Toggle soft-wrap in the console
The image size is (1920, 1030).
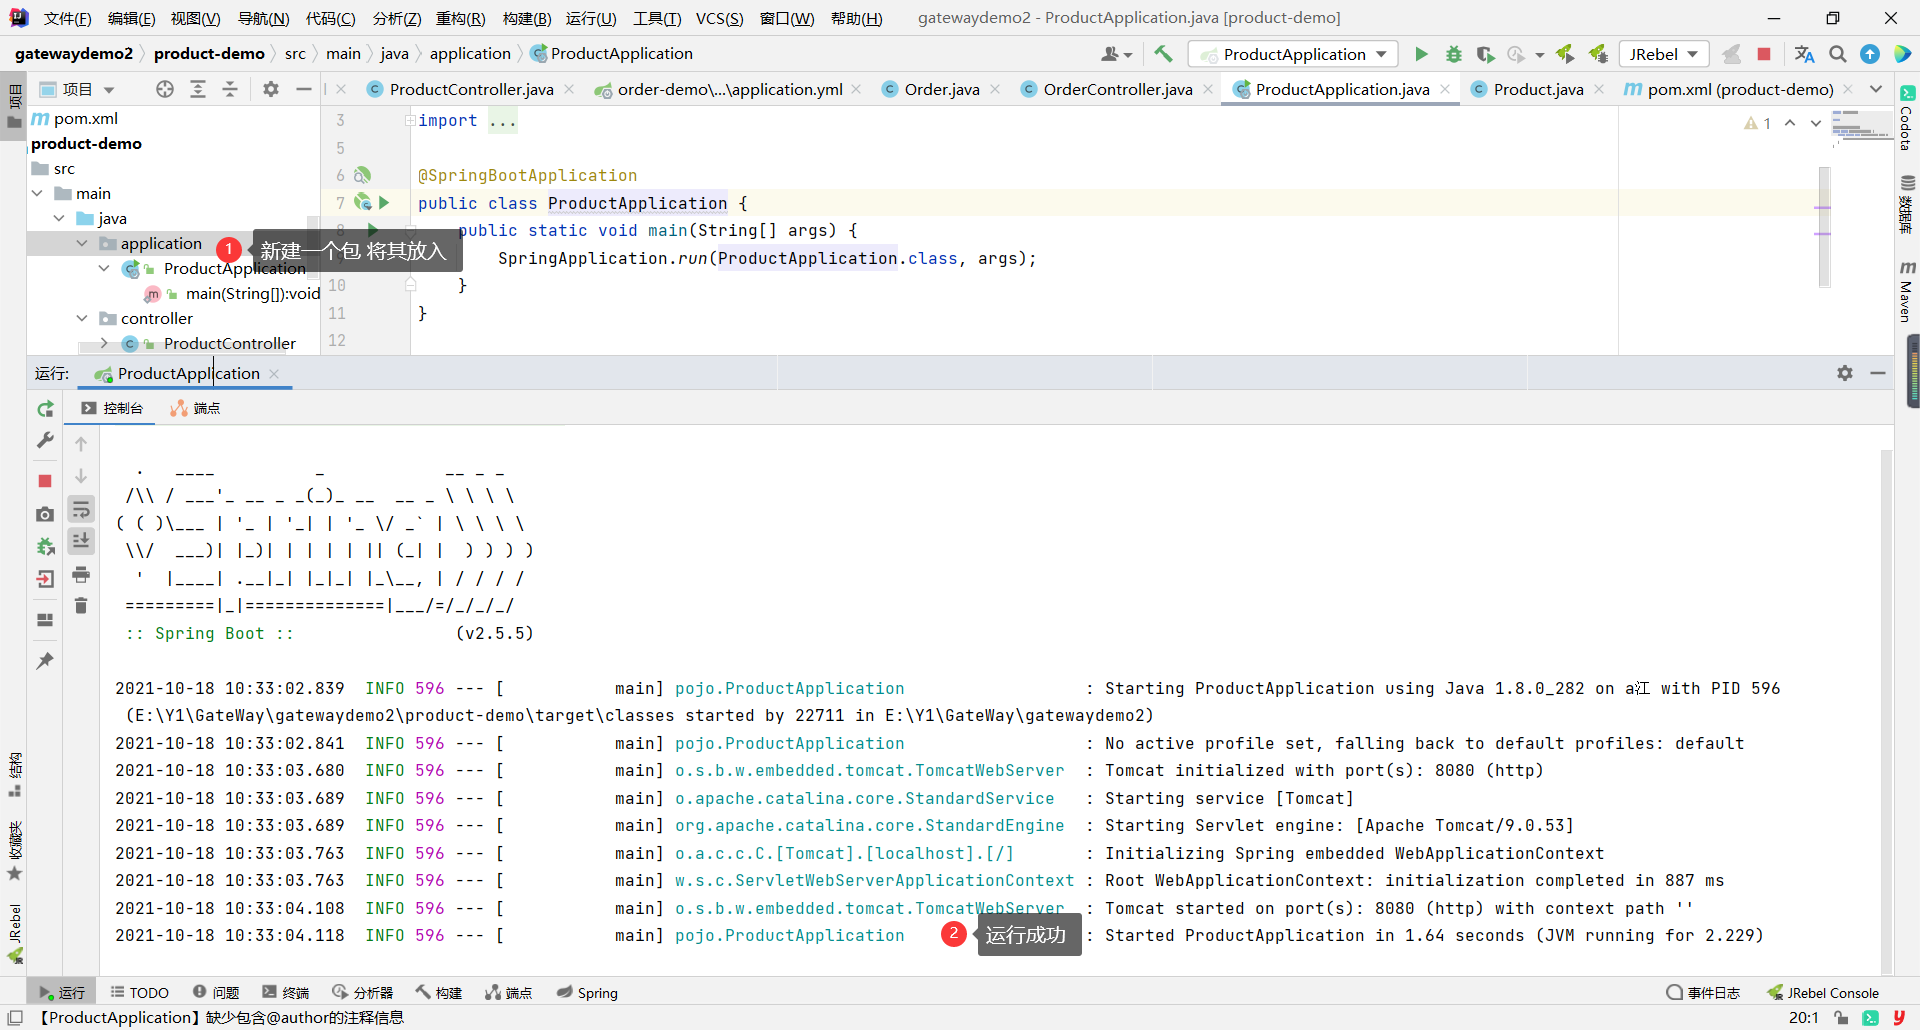[x=81, y=510]
